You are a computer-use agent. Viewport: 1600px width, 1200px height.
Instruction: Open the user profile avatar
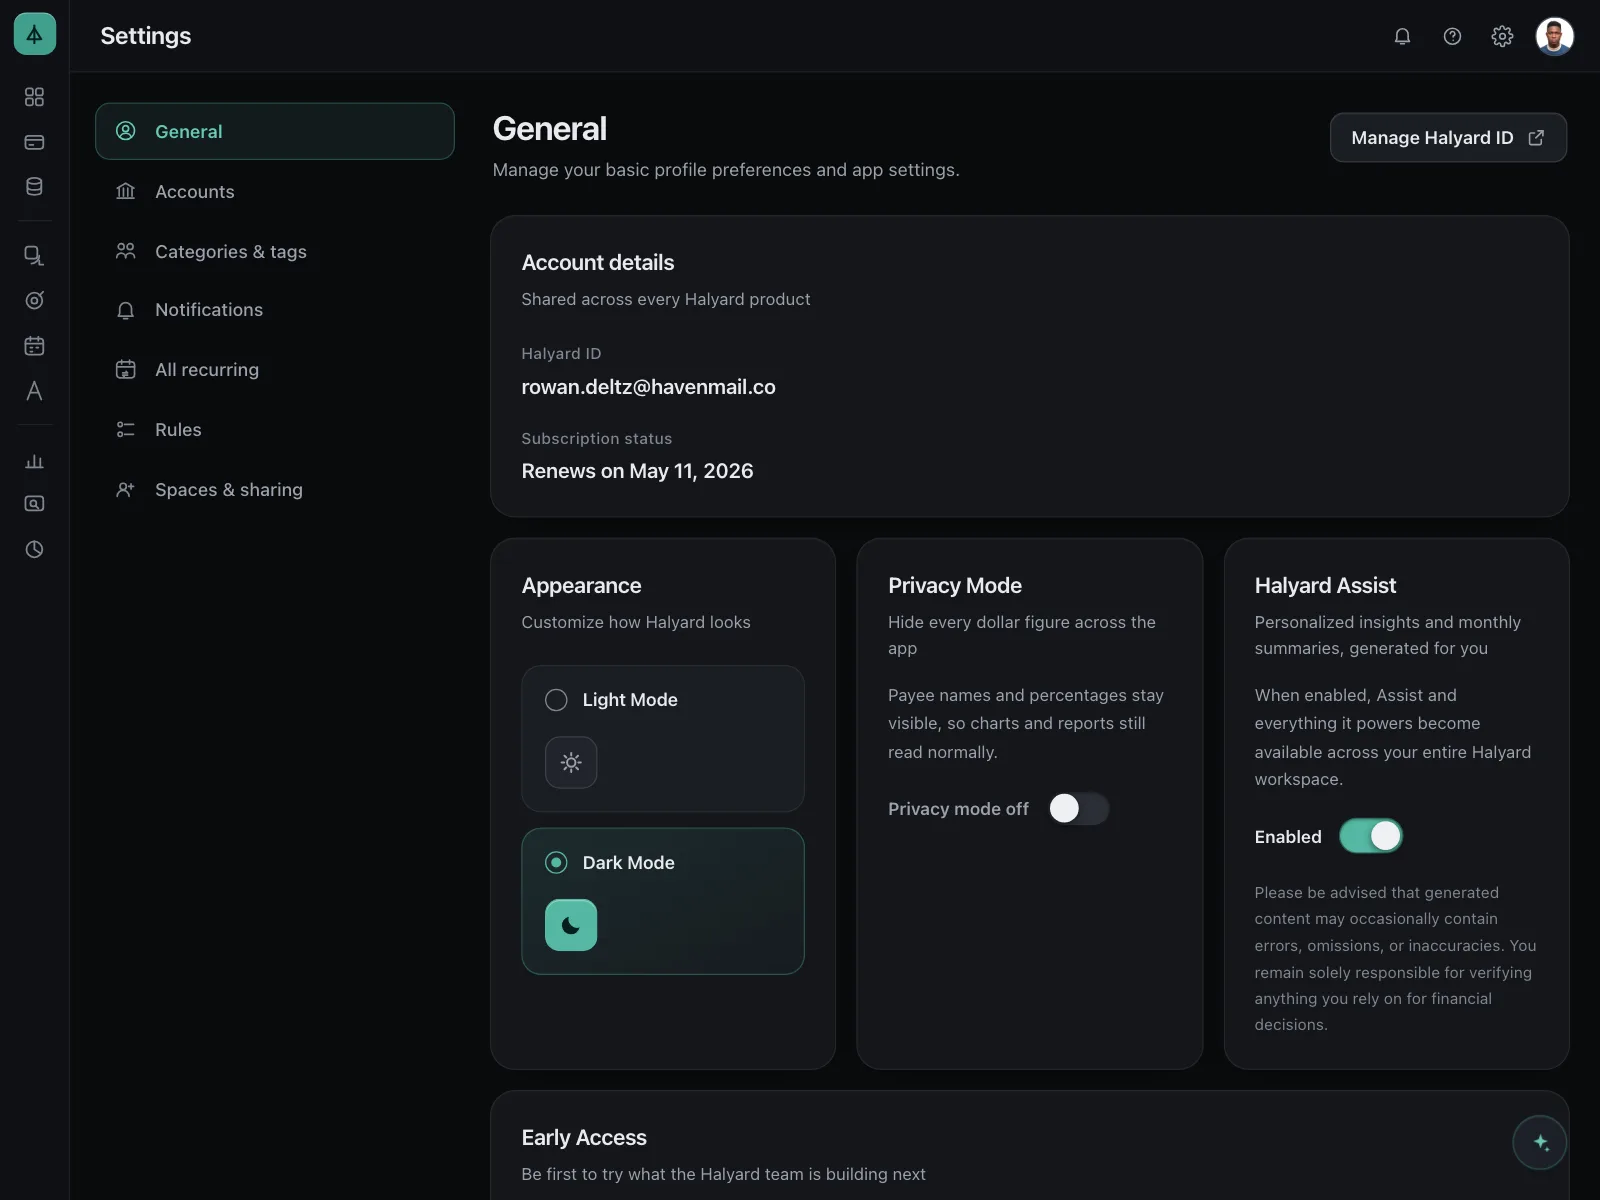1554,36
